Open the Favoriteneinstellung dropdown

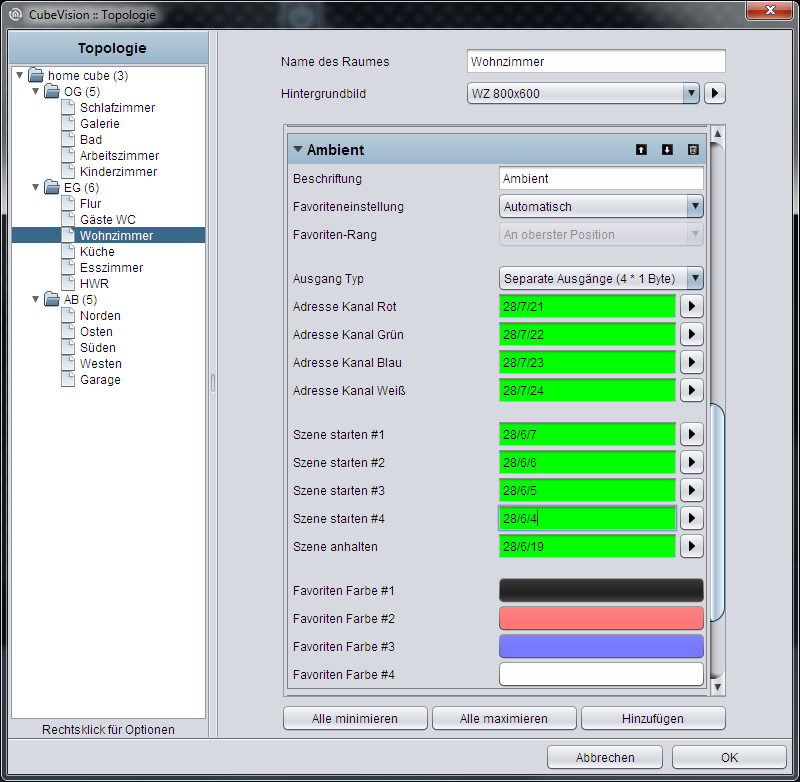(x=601, y=207)
